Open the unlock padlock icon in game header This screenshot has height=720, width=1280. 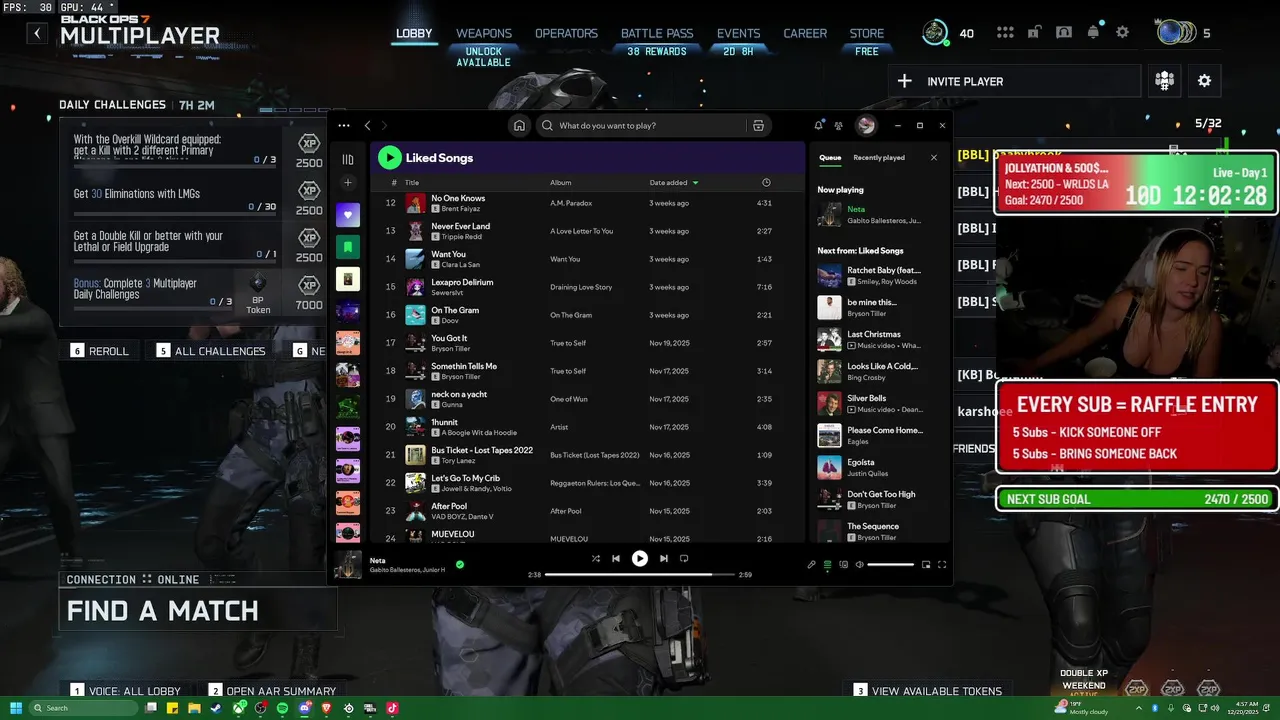click(x=1036, y=32)
